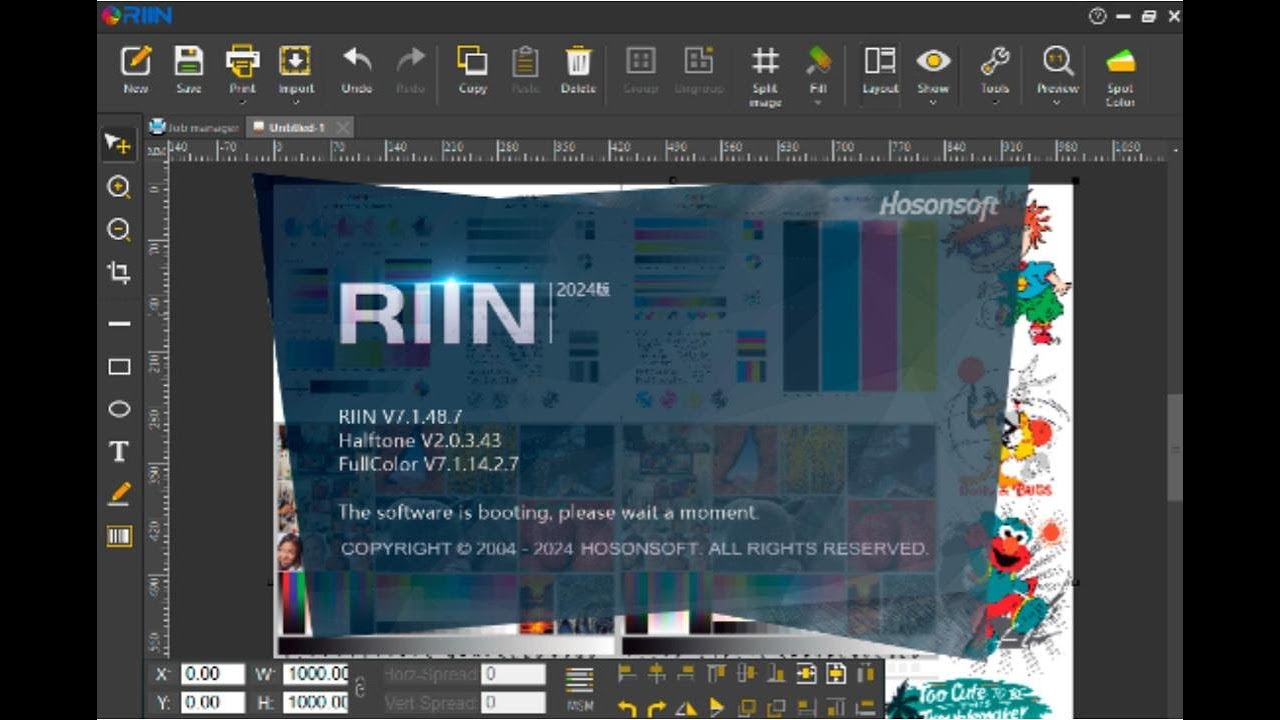Select the Zoom out magnifier tool
This screenshot has width=1280, height=720.
coord(119,230)
